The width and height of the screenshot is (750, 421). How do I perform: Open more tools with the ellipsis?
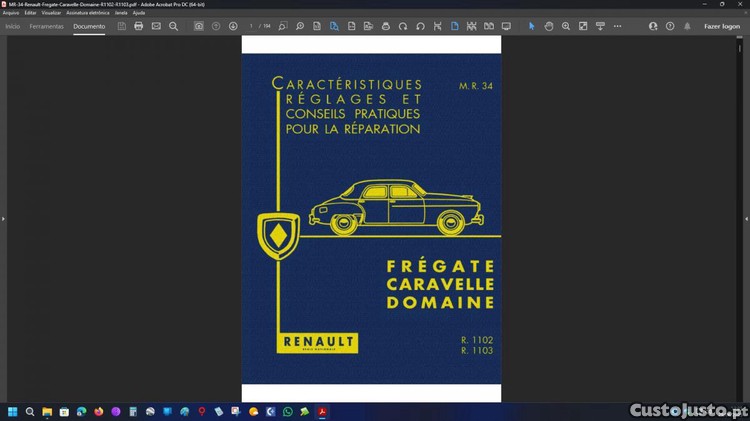coord(617,26)
